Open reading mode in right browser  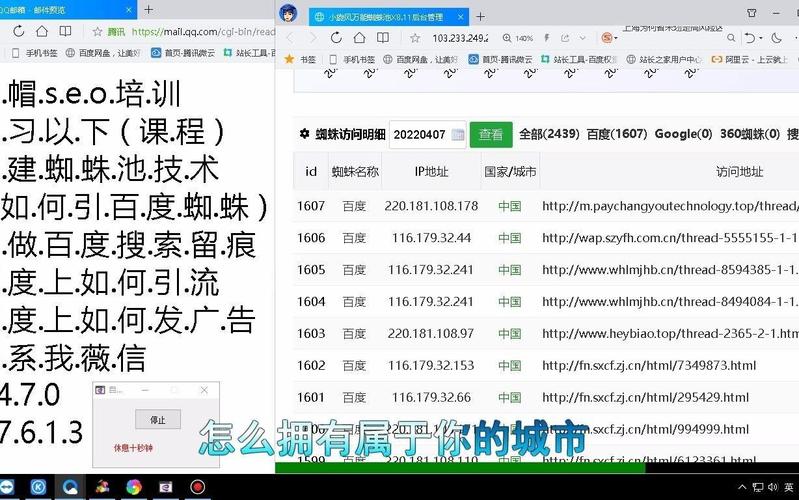[383, 38]
